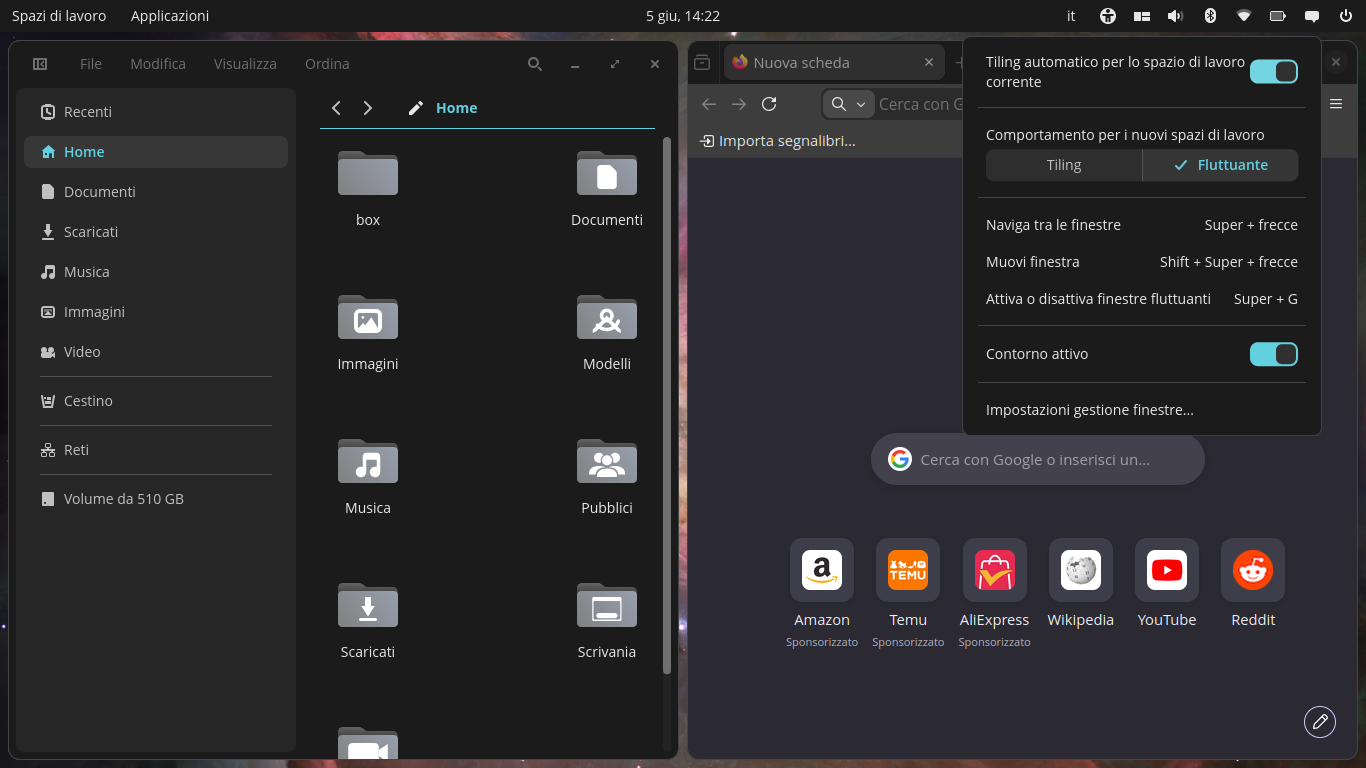The height and width of the screenshot is (768, 1366).
Task: Open the Visualizza menu
Action: [245, 64]
